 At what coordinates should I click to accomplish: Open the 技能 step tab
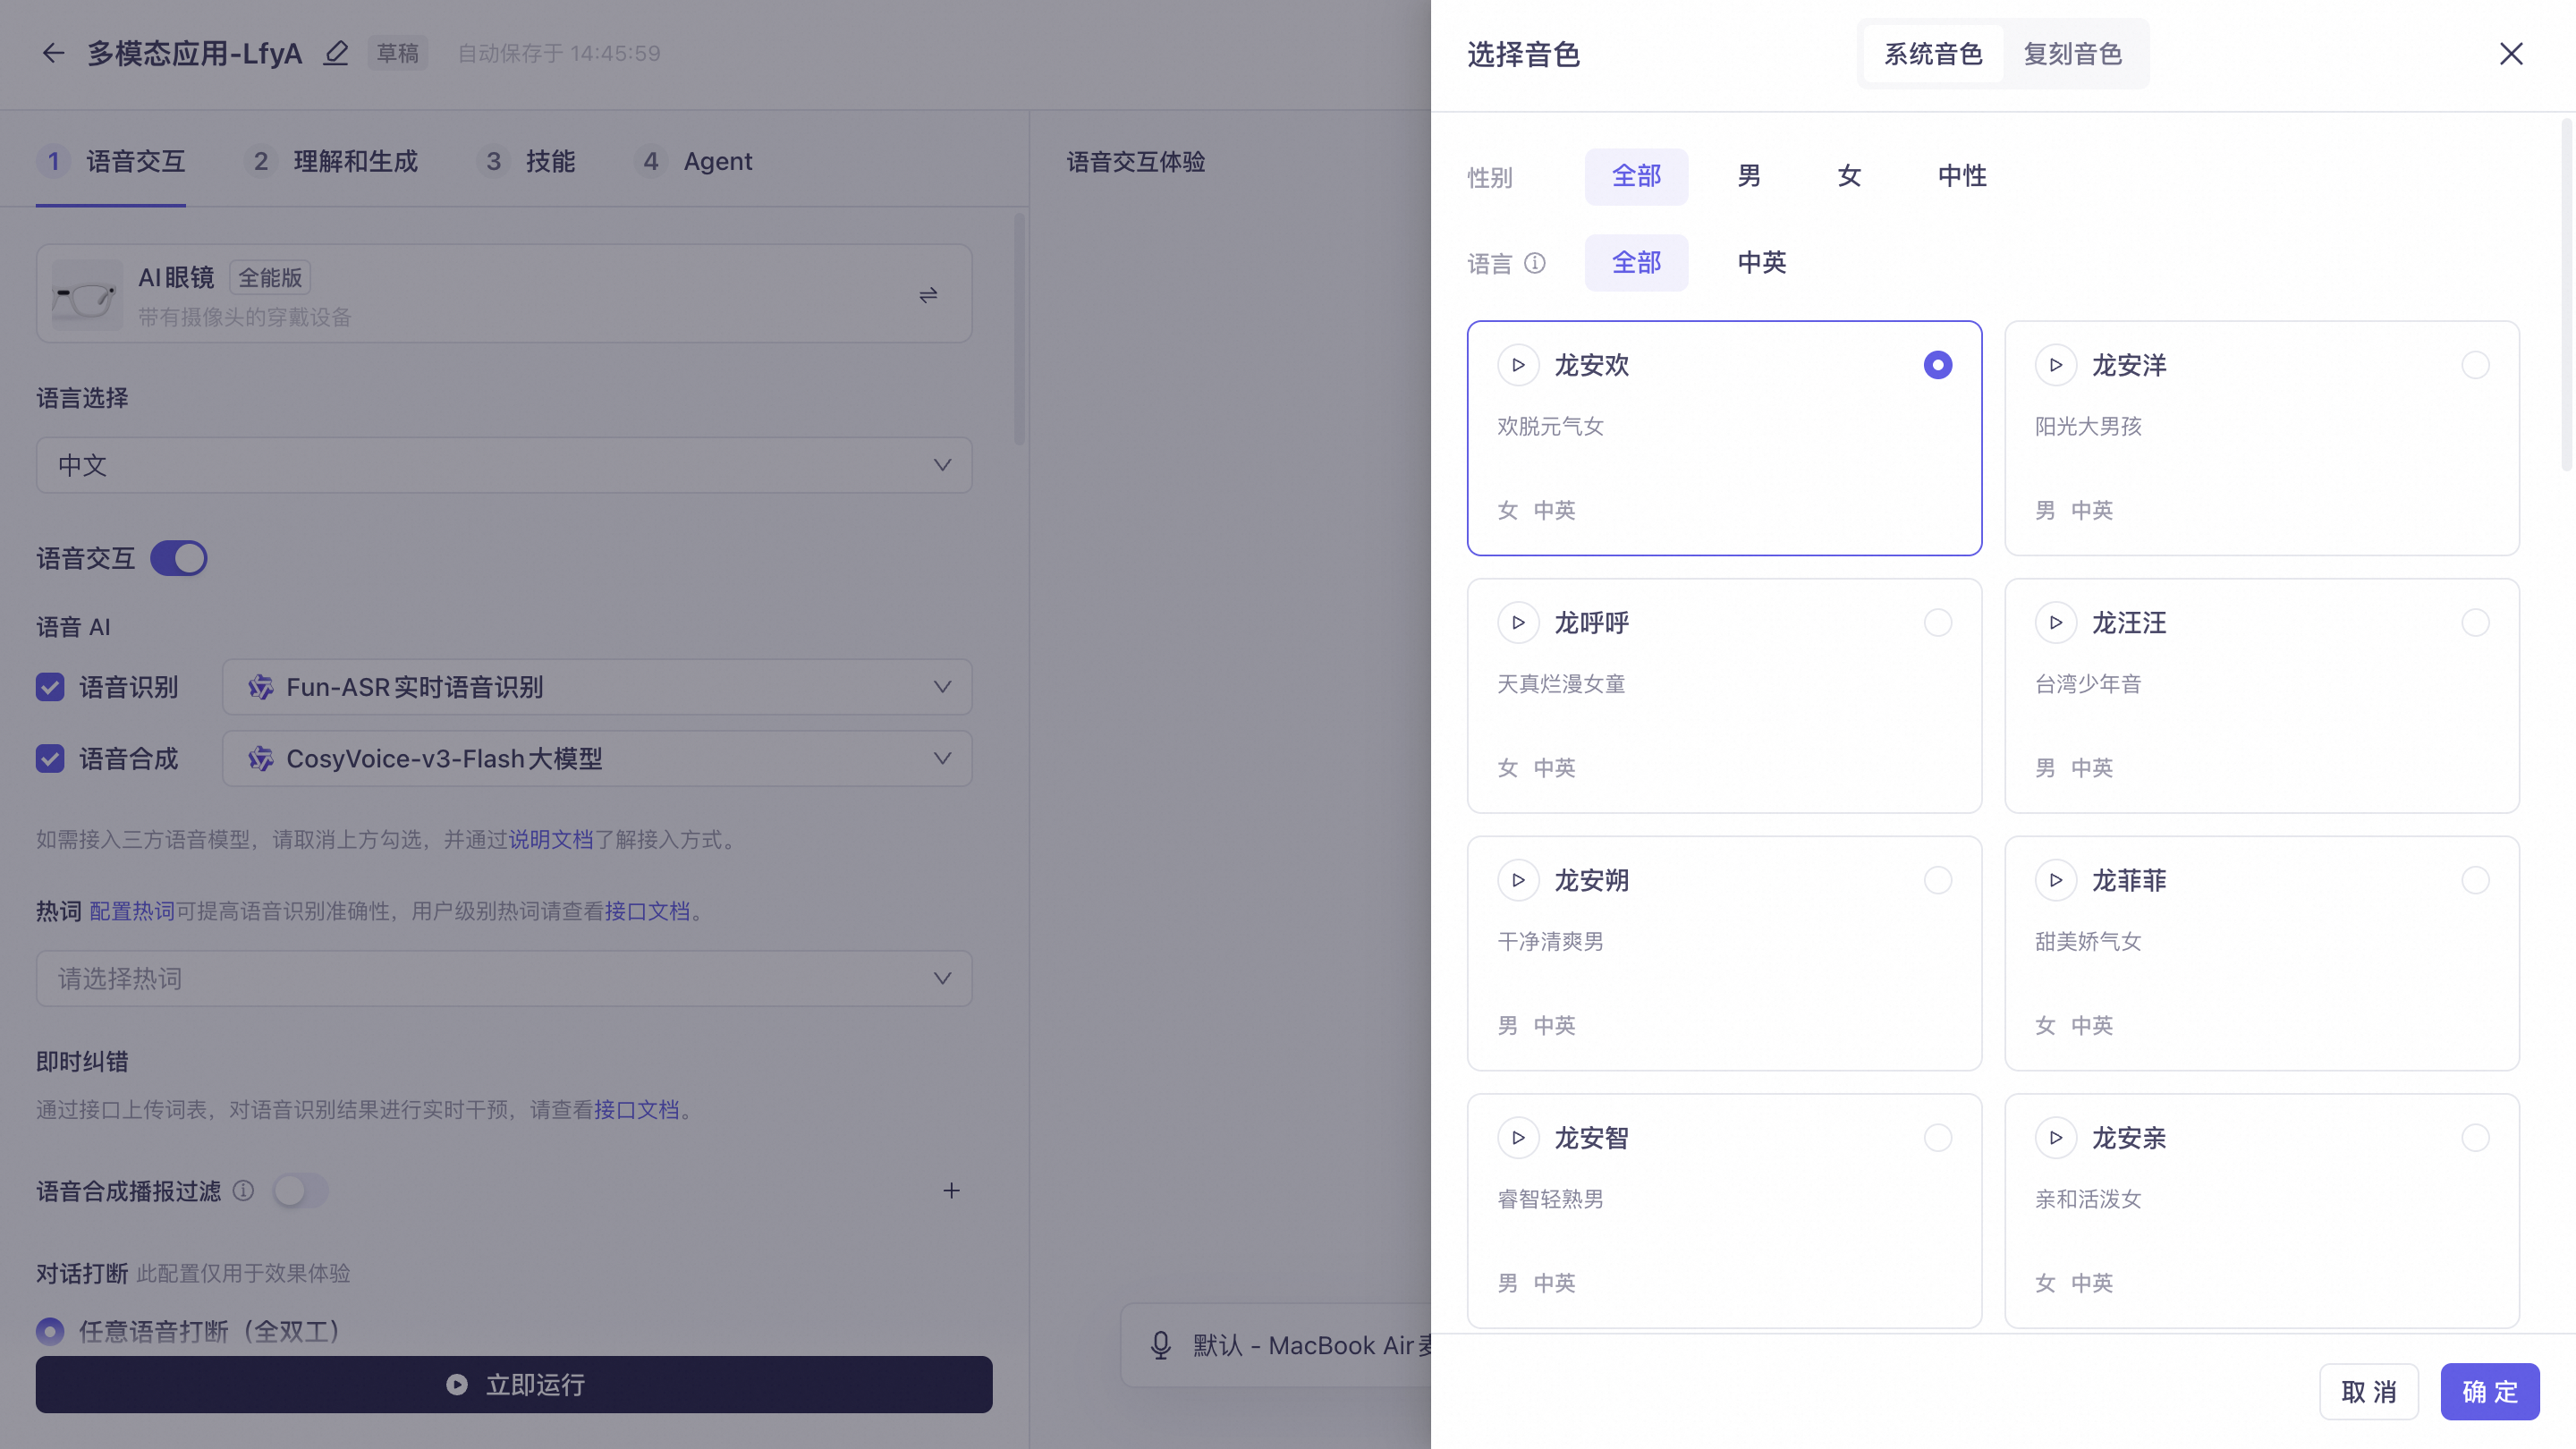[x=526, y=161]
